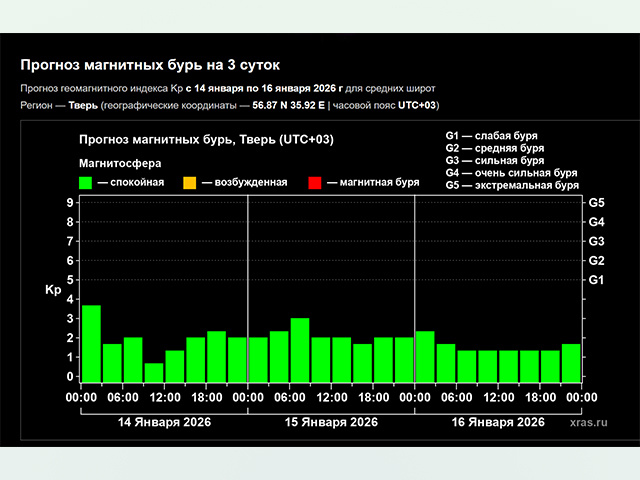
Task: Click the date label '15 Января 2026'
Action: tap(331, 422)
